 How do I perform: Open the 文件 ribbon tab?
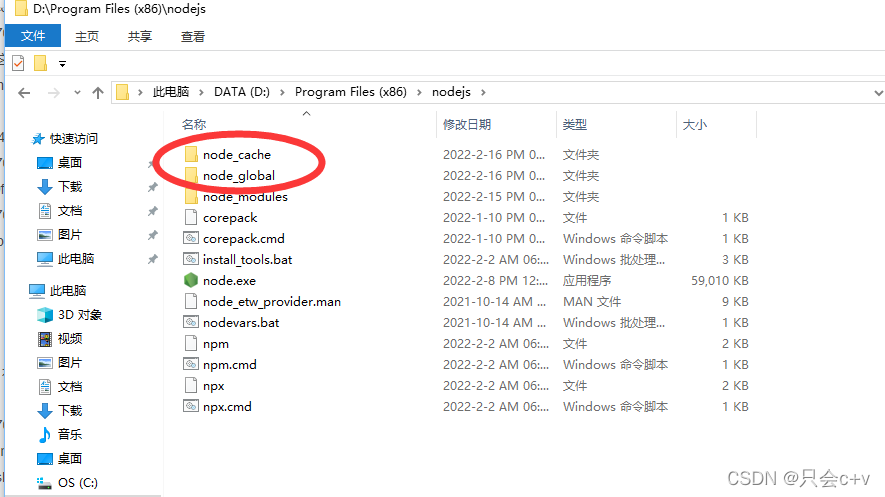coord(33,36)
